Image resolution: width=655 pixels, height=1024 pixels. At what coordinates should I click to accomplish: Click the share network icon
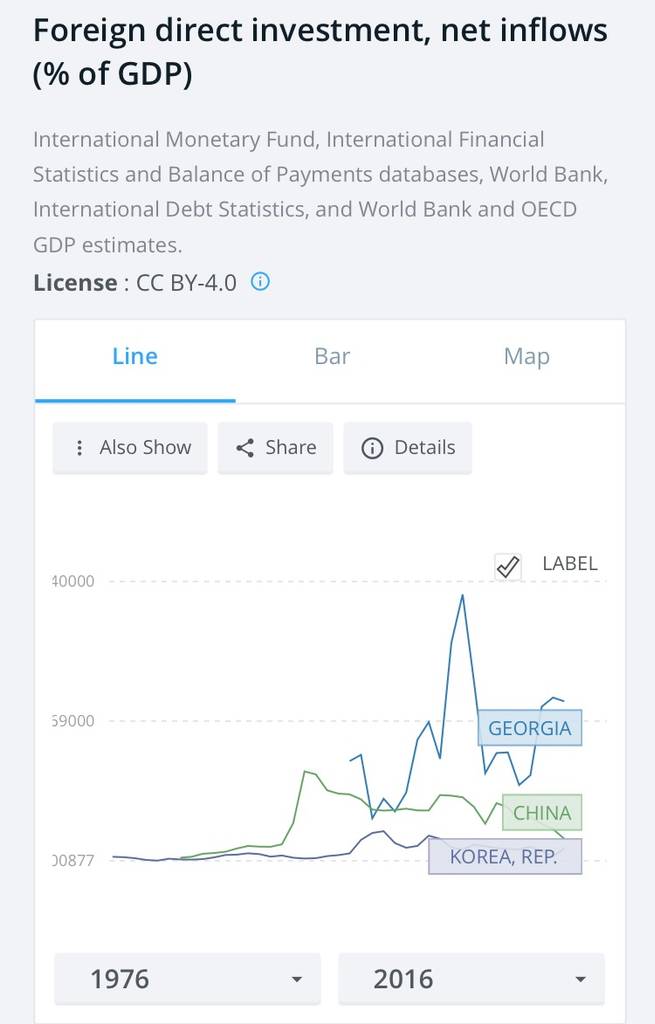point(245,447)
